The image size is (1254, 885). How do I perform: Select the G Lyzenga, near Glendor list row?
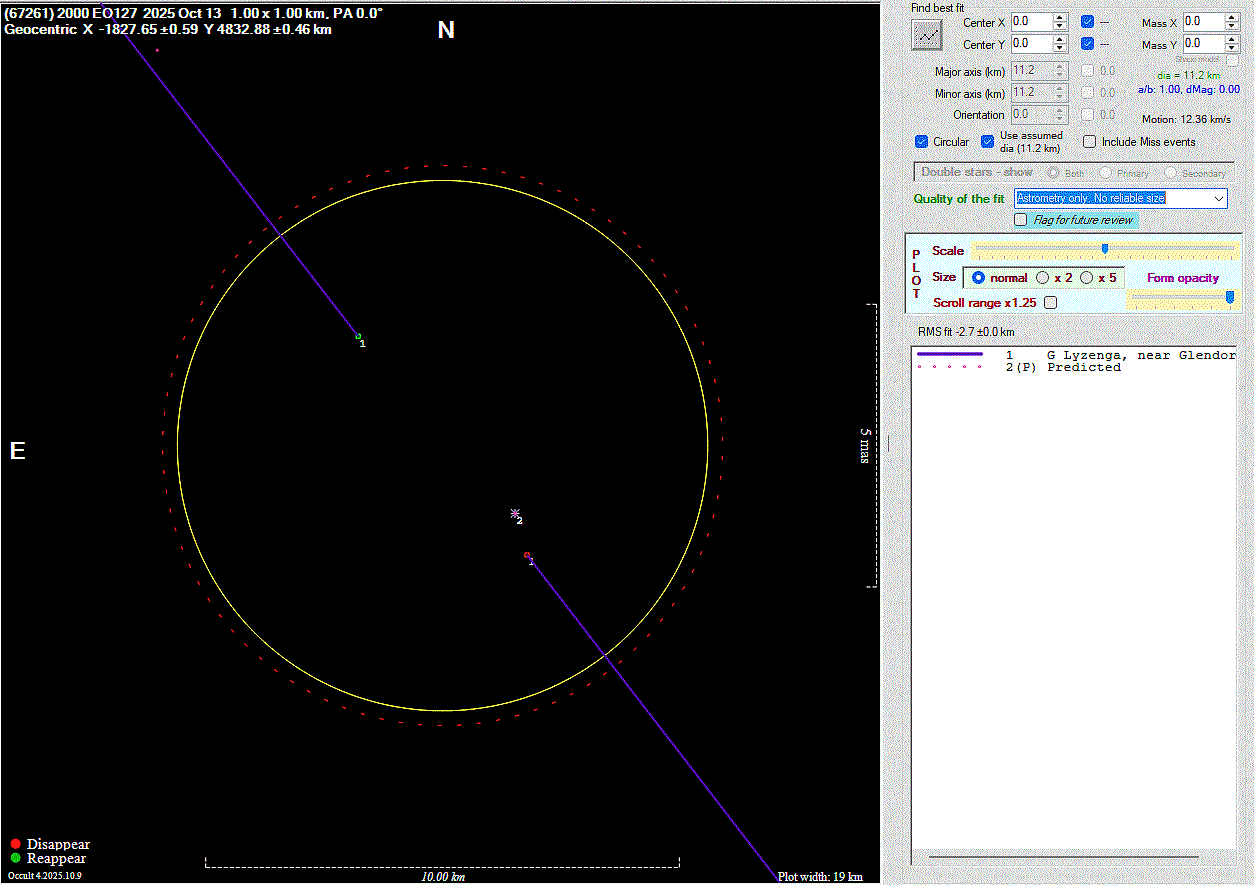(1076, 355)
